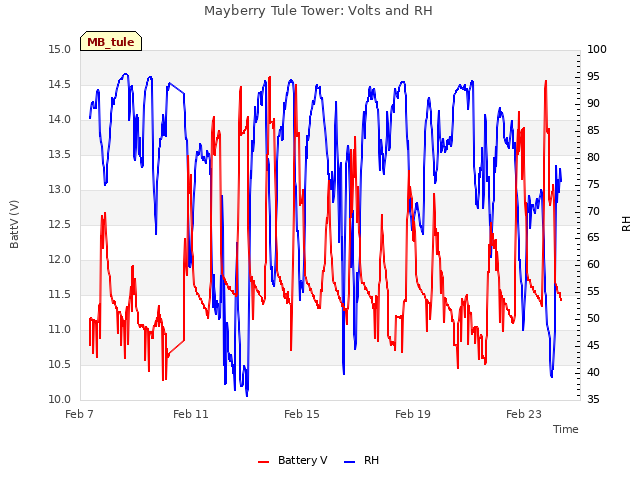Click the Feb 11 x-axis tick label
This screenshot has width=640, height=480.
tap(191, 414)
